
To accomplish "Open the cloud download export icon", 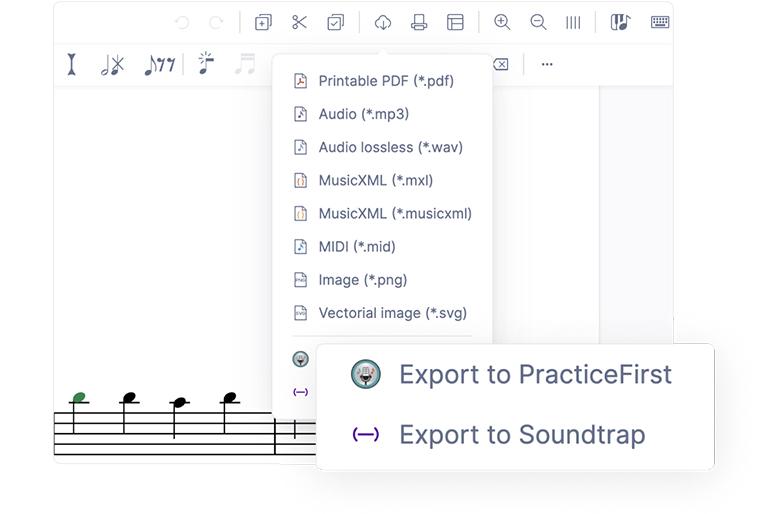I will [x=383, y=22].
